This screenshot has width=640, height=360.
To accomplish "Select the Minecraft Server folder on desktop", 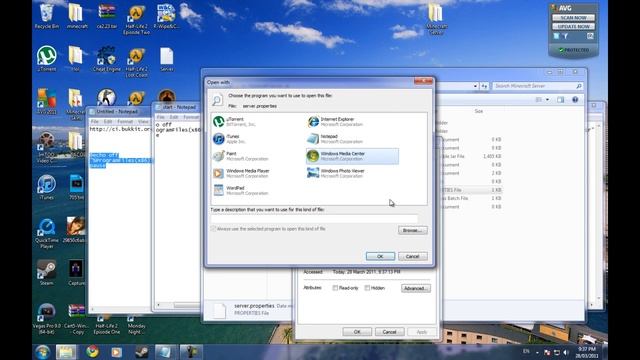I will (436, 20).
